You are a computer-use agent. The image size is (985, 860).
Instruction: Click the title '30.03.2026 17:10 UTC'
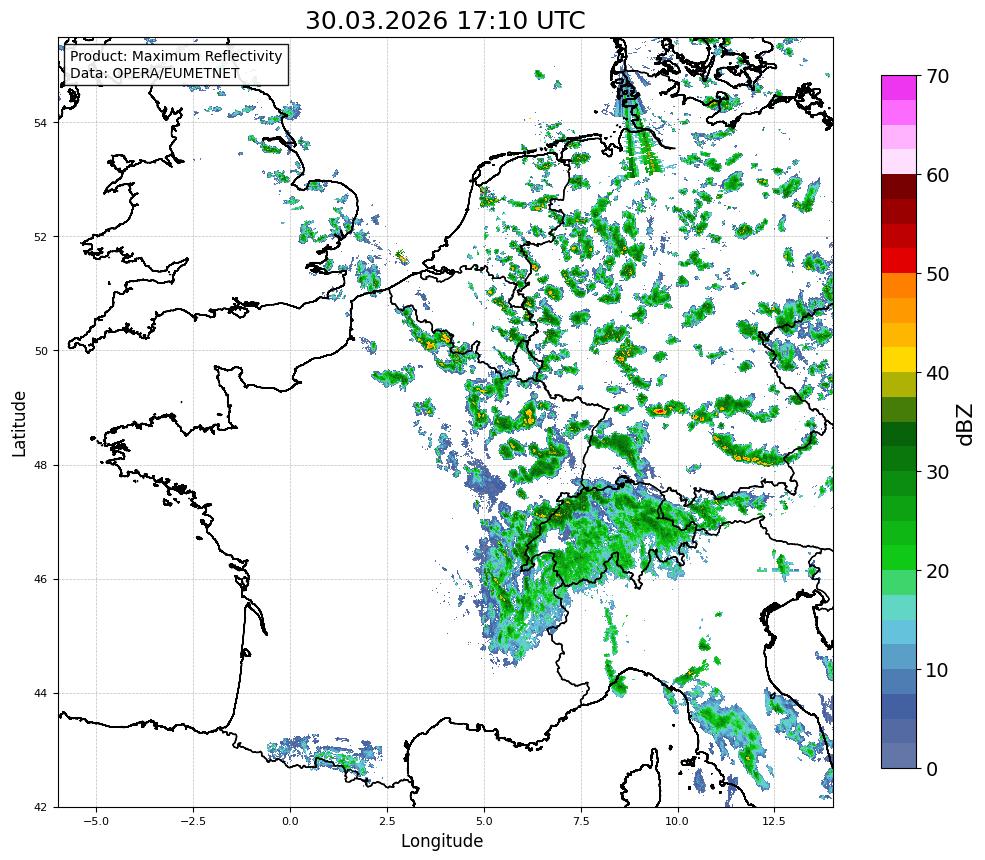point(445,20)
